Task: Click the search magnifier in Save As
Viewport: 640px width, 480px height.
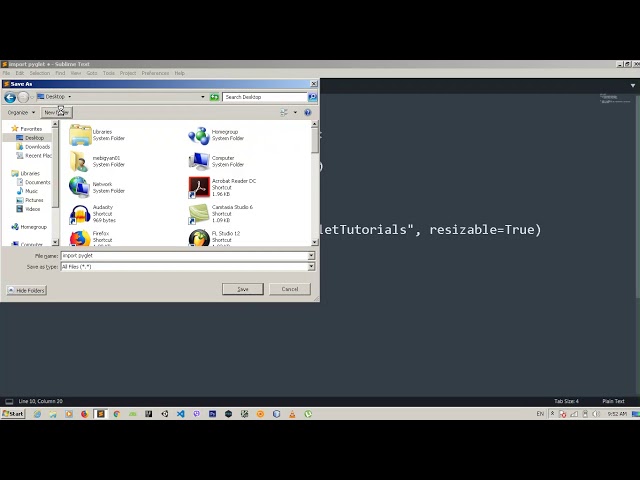Action: [x=312, y=97]
